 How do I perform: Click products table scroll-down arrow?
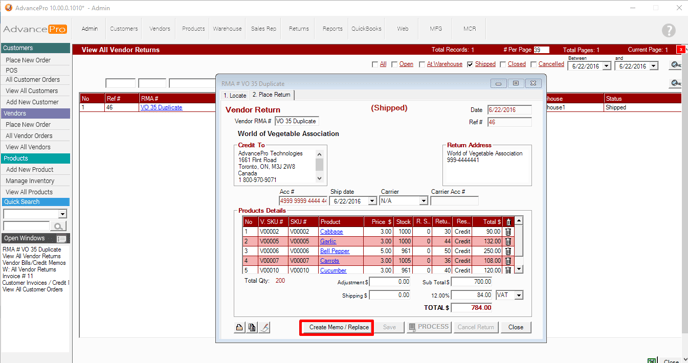pos(519,269)
